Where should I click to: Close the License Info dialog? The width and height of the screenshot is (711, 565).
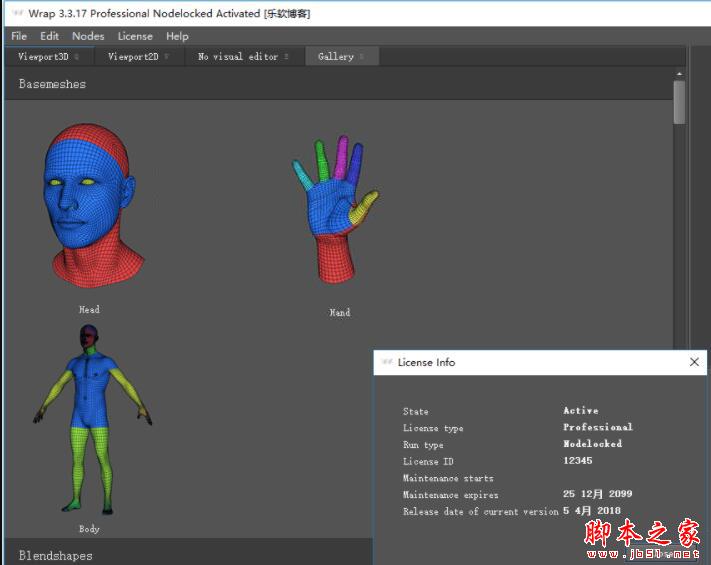(694, 362)
